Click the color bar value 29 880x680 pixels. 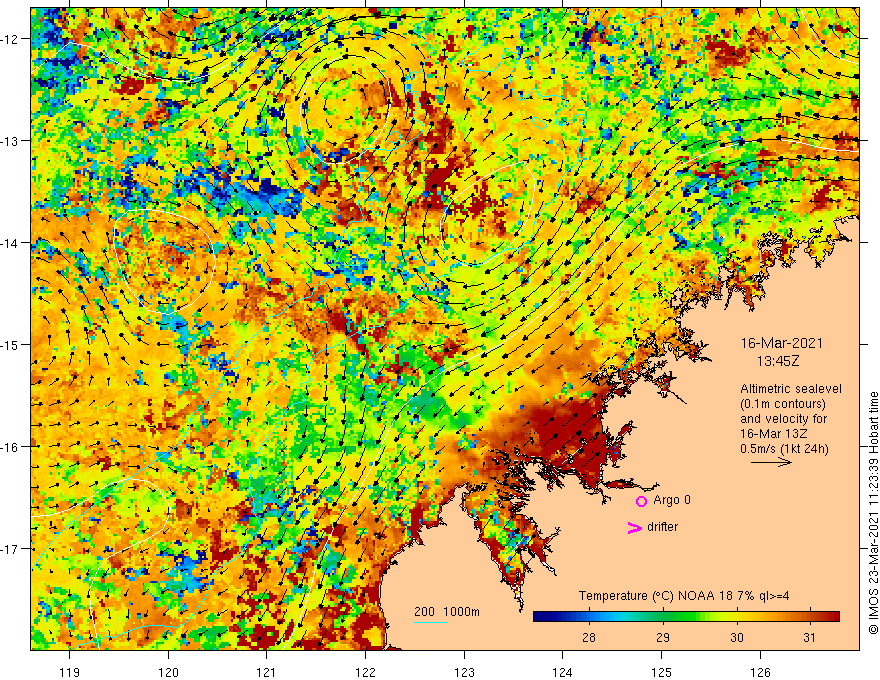pyautogui.click(x=662, y=637)
